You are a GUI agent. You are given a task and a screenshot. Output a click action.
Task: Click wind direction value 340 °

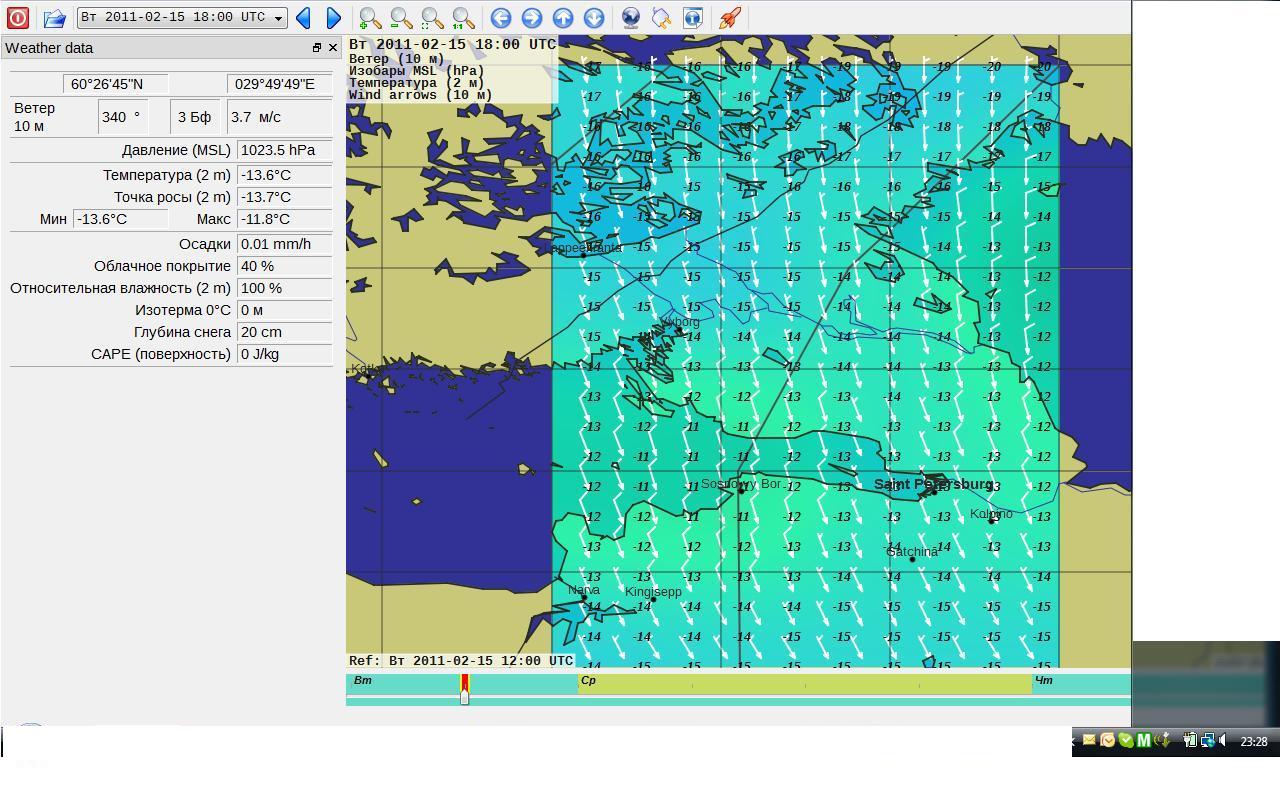coord(124,117)
